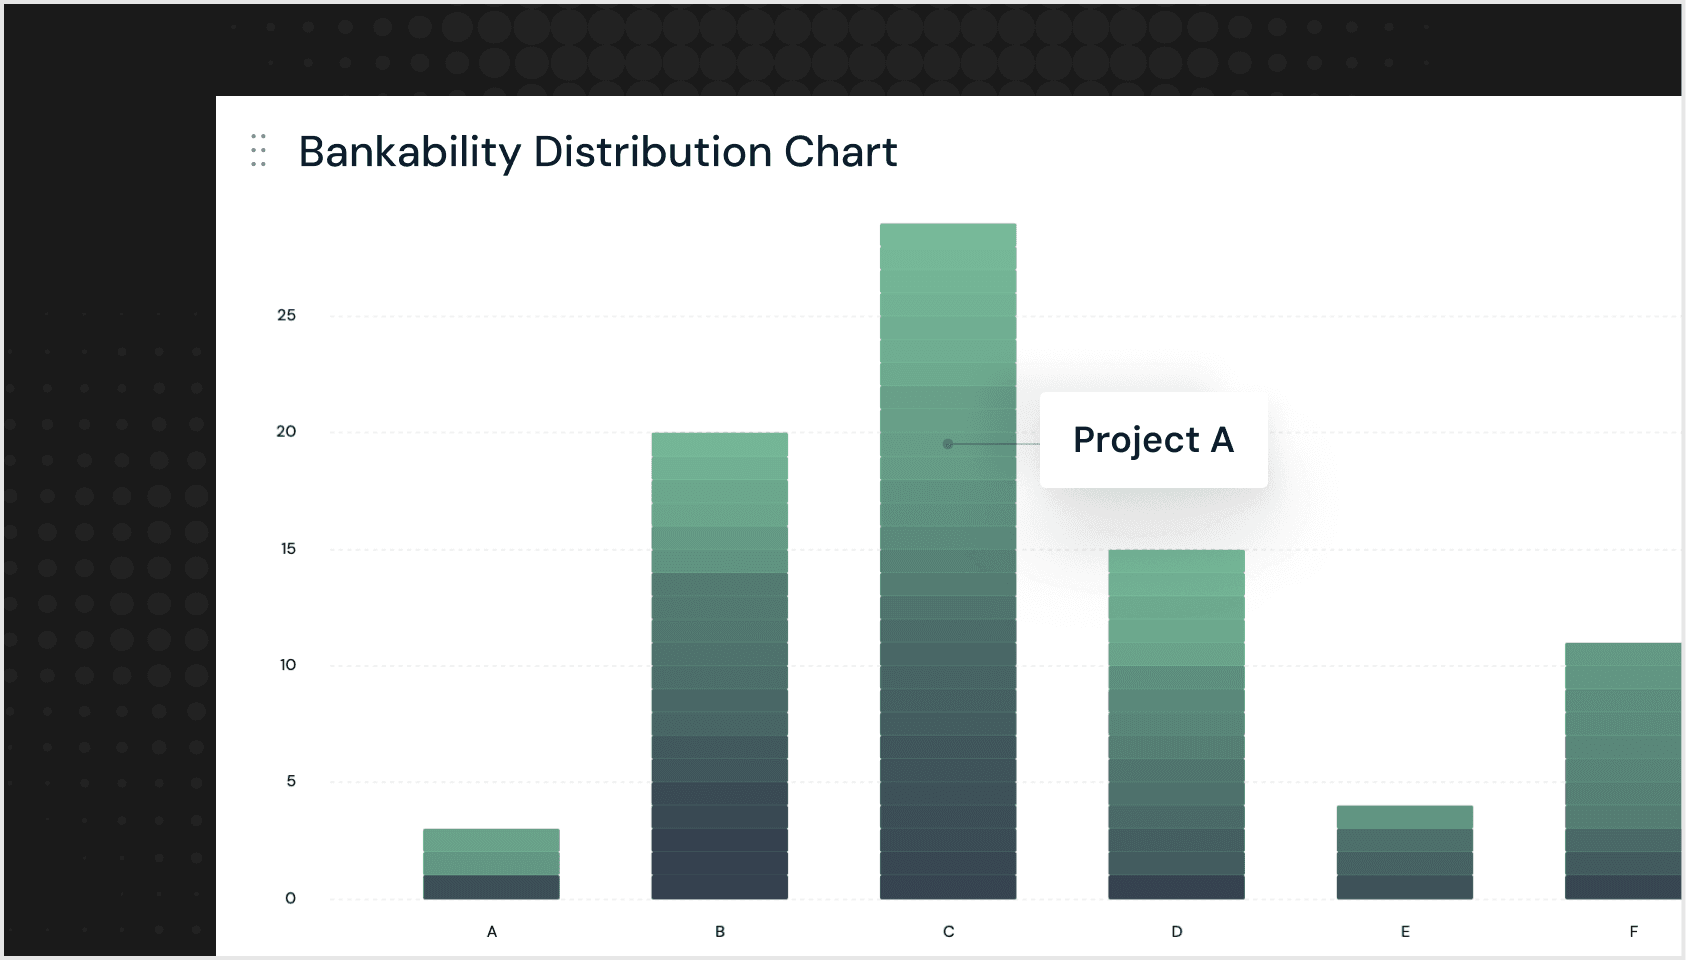The height and width of the screenshot is (960, 1686).
Task: Select the short bar above label A
Action: click(491, 863)
